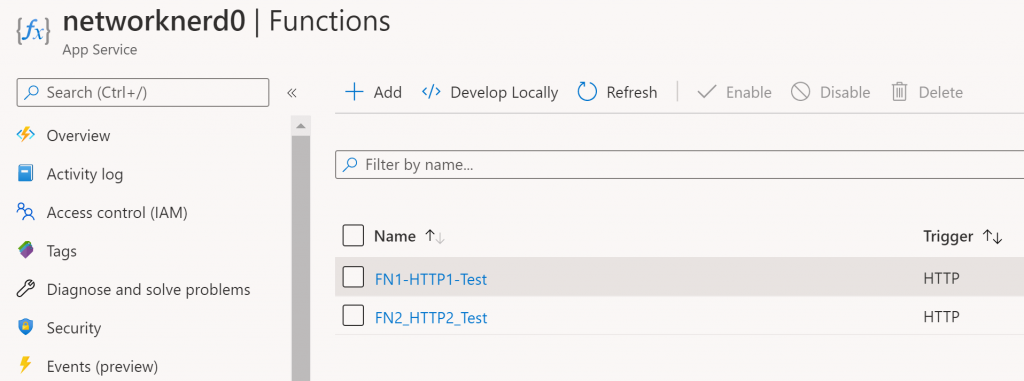Open the FN1-HTTP1-Test function link
Viewport: 1024px width, 381px height.
[x=431, y=280]
